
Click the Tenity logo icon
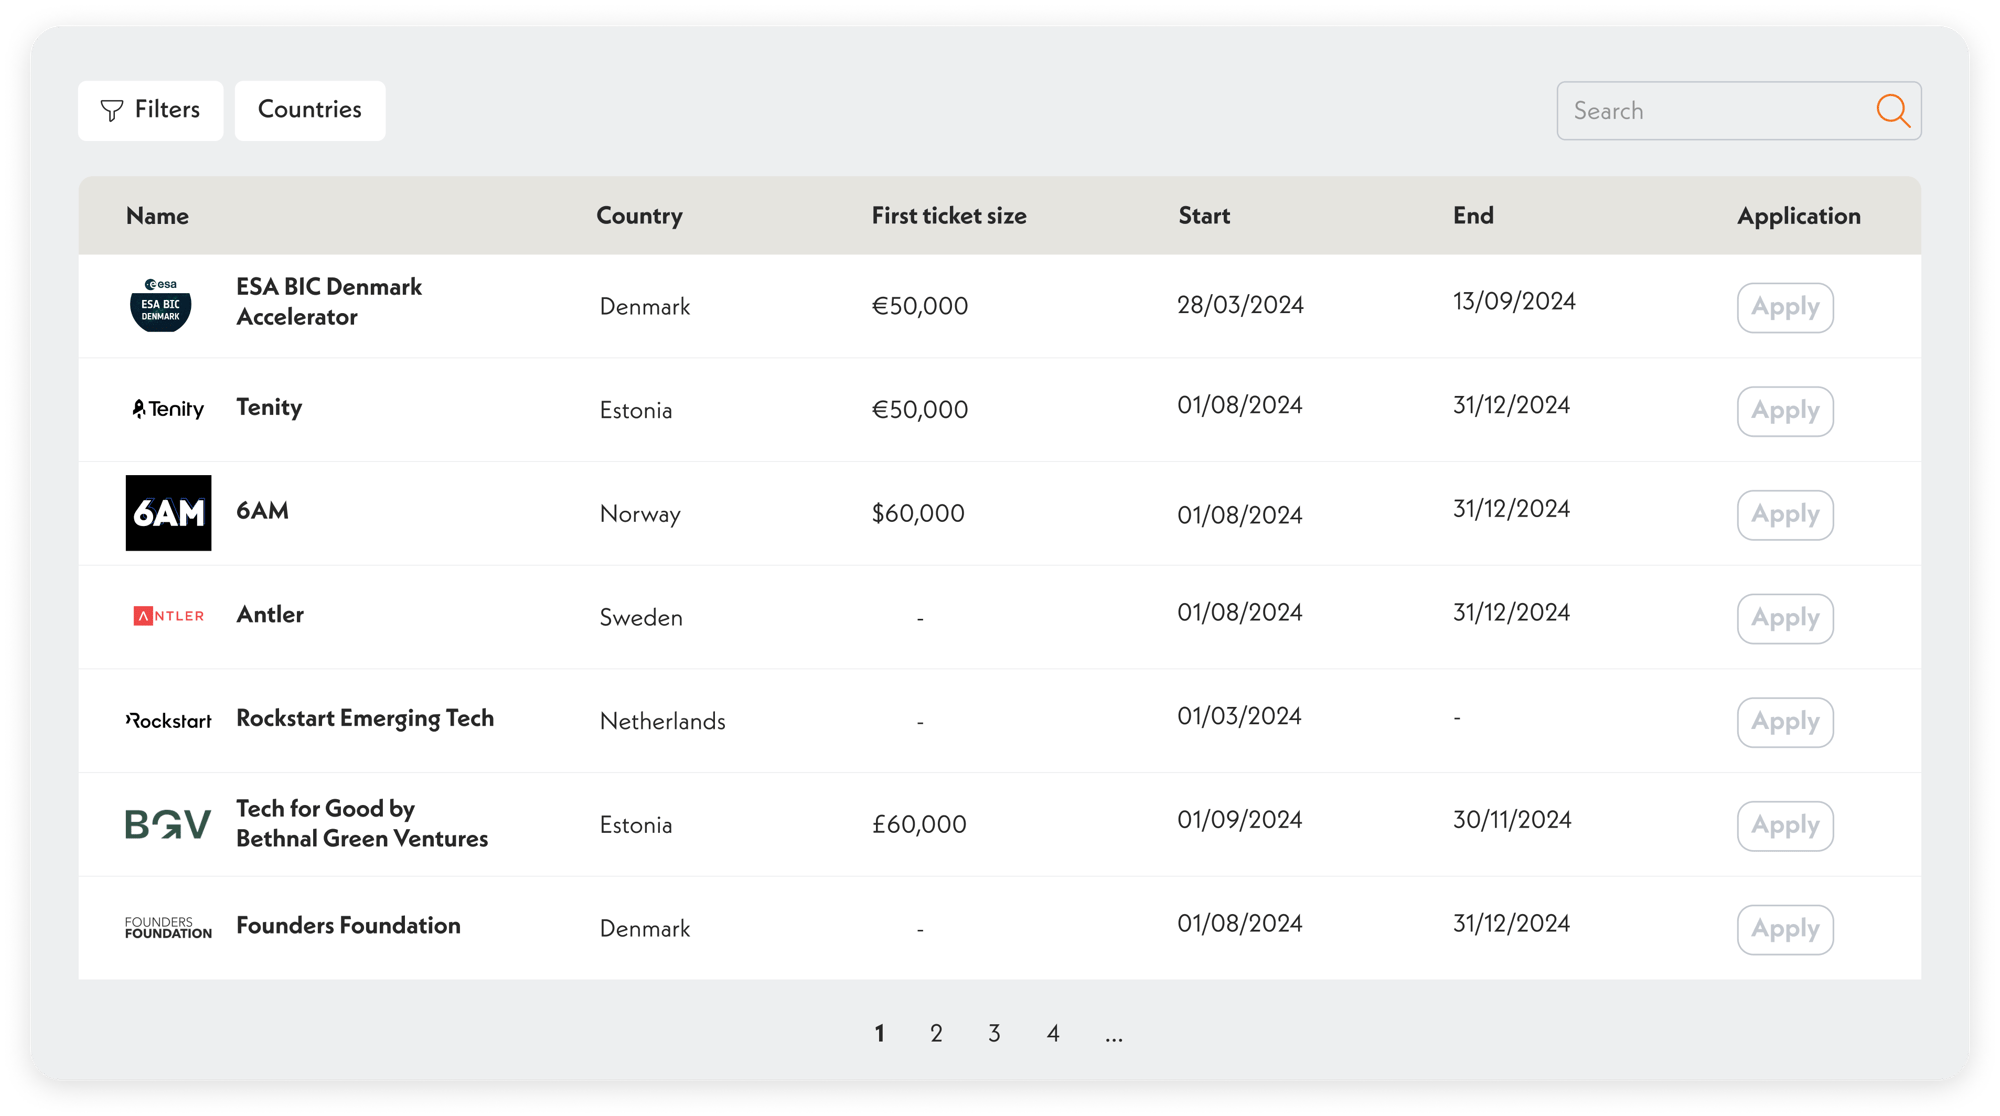[x=168, y=409]
